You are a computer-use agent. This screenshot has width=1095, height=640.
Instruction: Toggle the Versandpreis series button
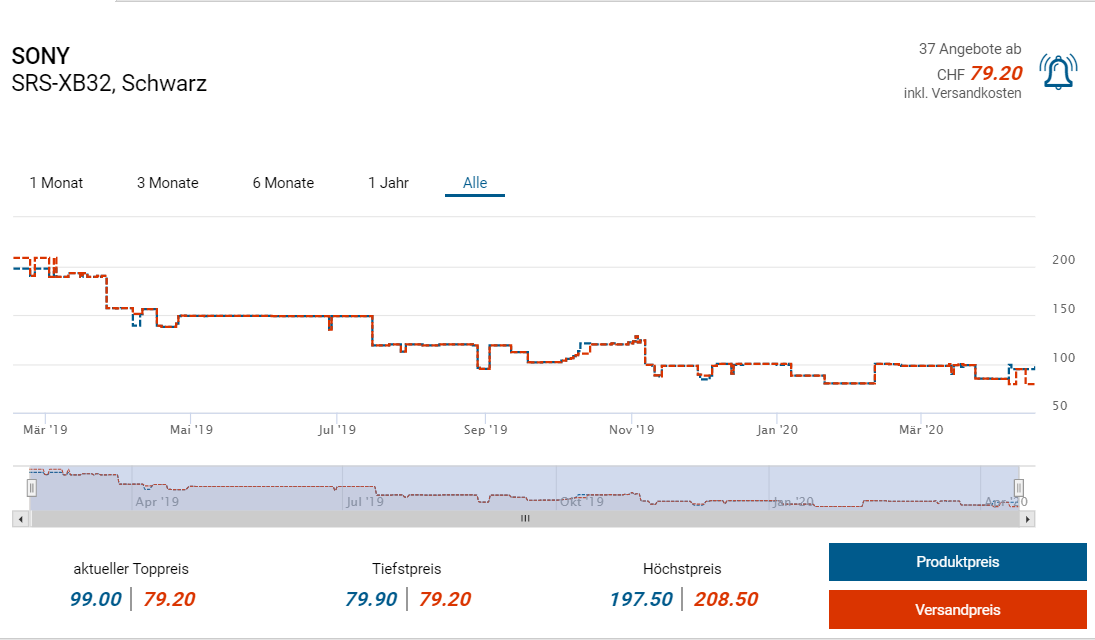point(957,609)
